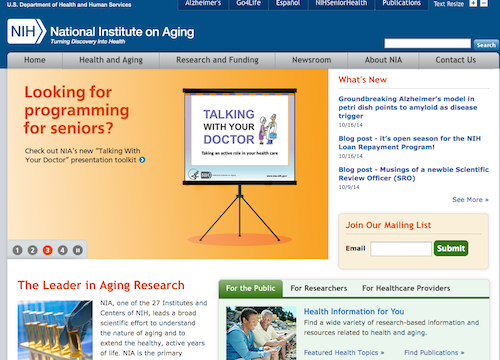Viewport: 500px width, 360px height.
Task: Click the NIH logo
Action: click(x=26, y=31)
